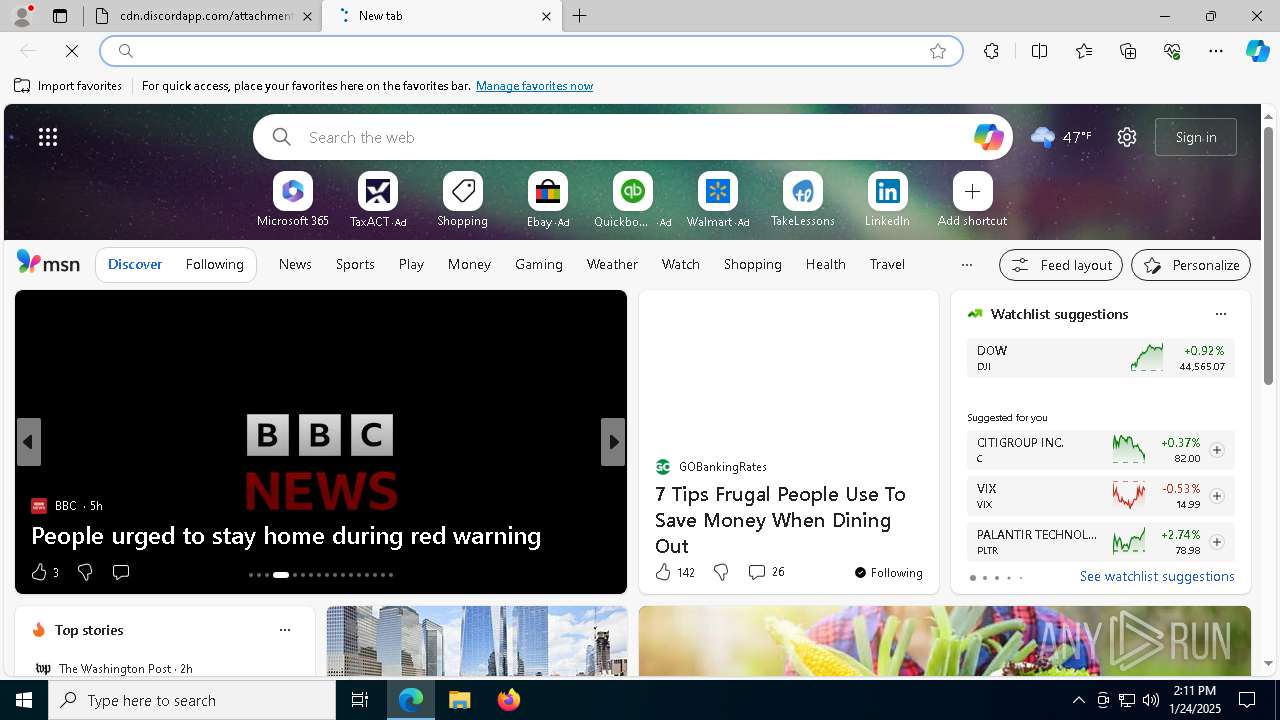Open Quickbooks ad shortcut
Screen dimensions: 1280x720
coord(632,200)
